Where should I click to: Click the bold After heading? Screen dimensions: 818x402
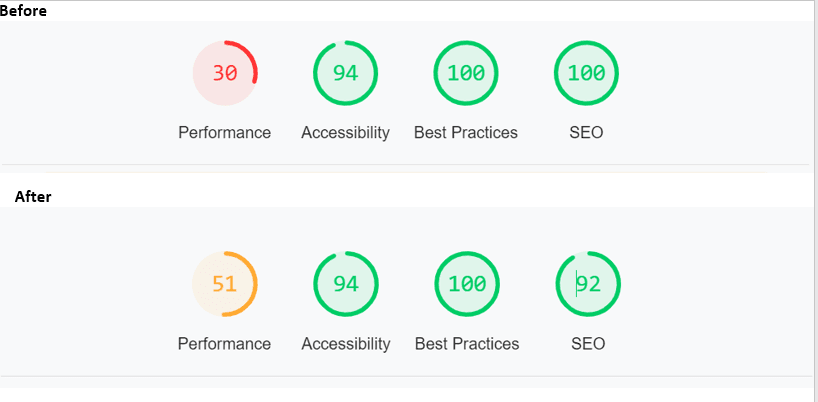(x=33, y=197)
